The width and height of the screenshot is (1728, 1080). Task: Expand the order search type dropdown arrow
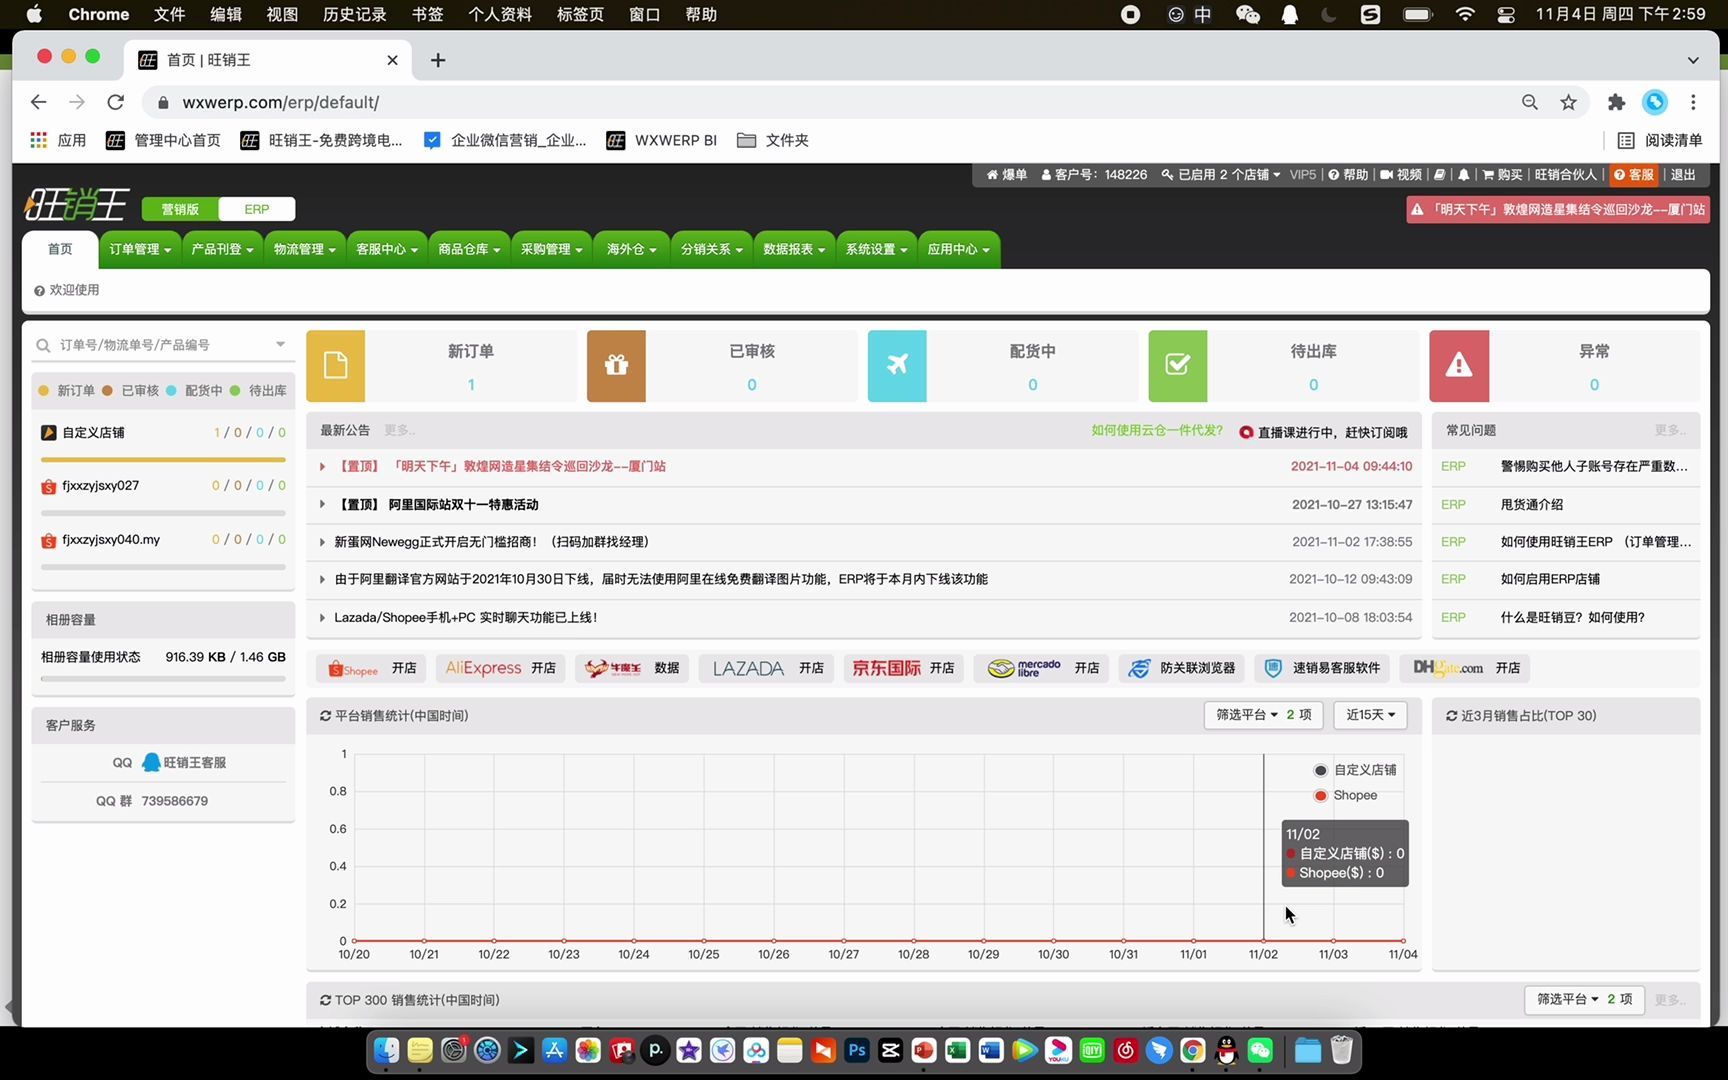pos(280,344)
